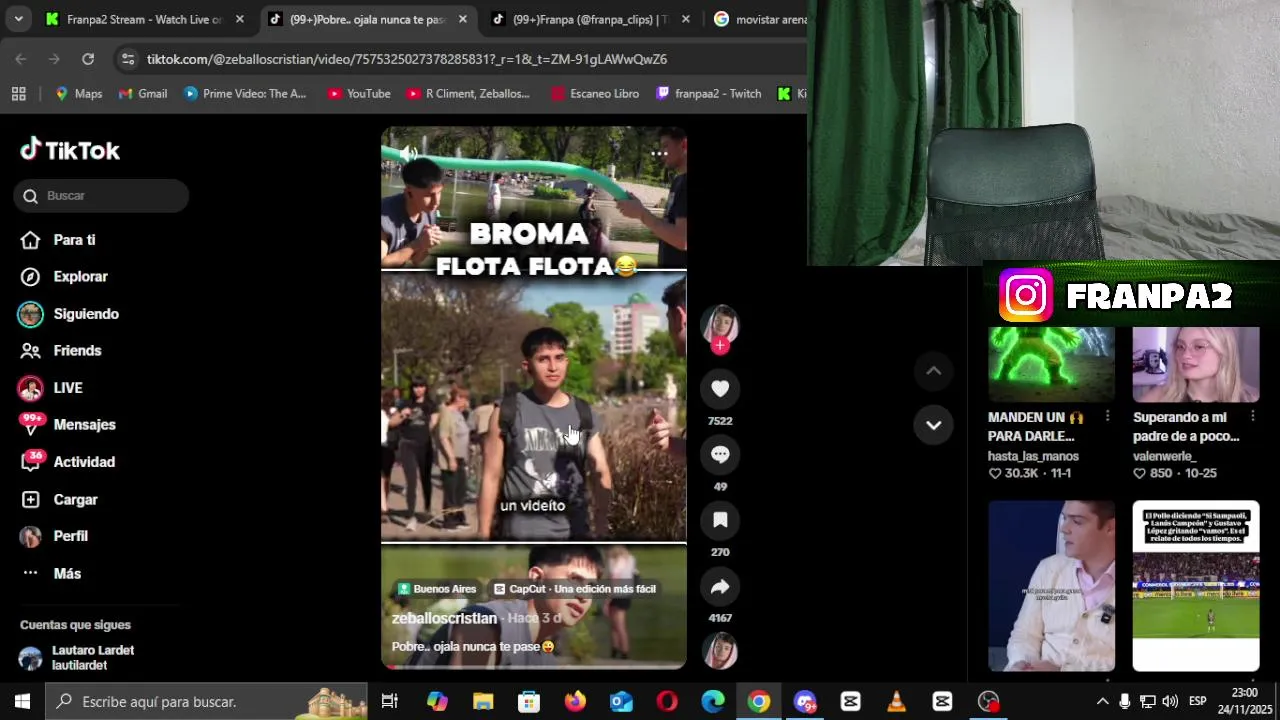
Task: Switch to movistar arena tab
Action: click(762, 19)
